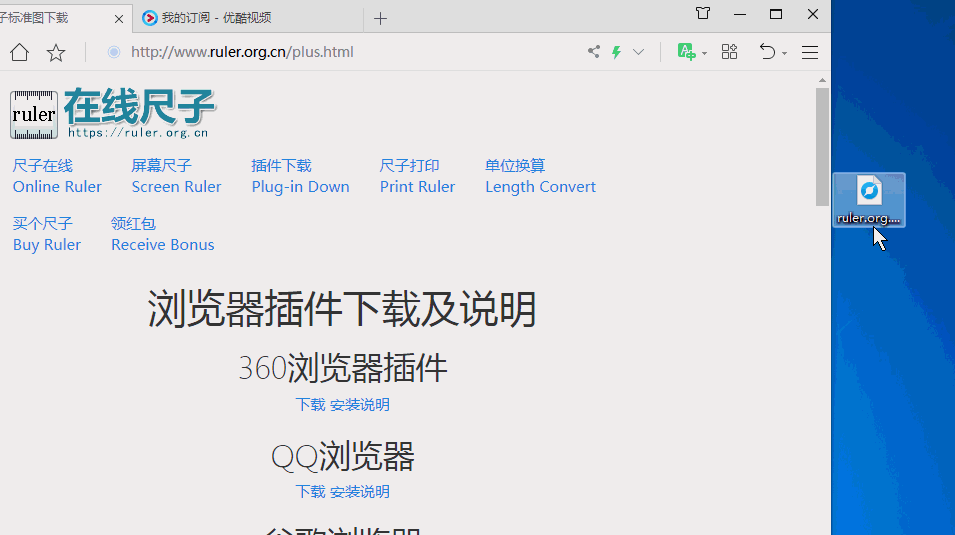The width and height of the screenshot is (955, 535).
Task: Click 安装说明 under QQ浏览器
Action: coord(359,492)
